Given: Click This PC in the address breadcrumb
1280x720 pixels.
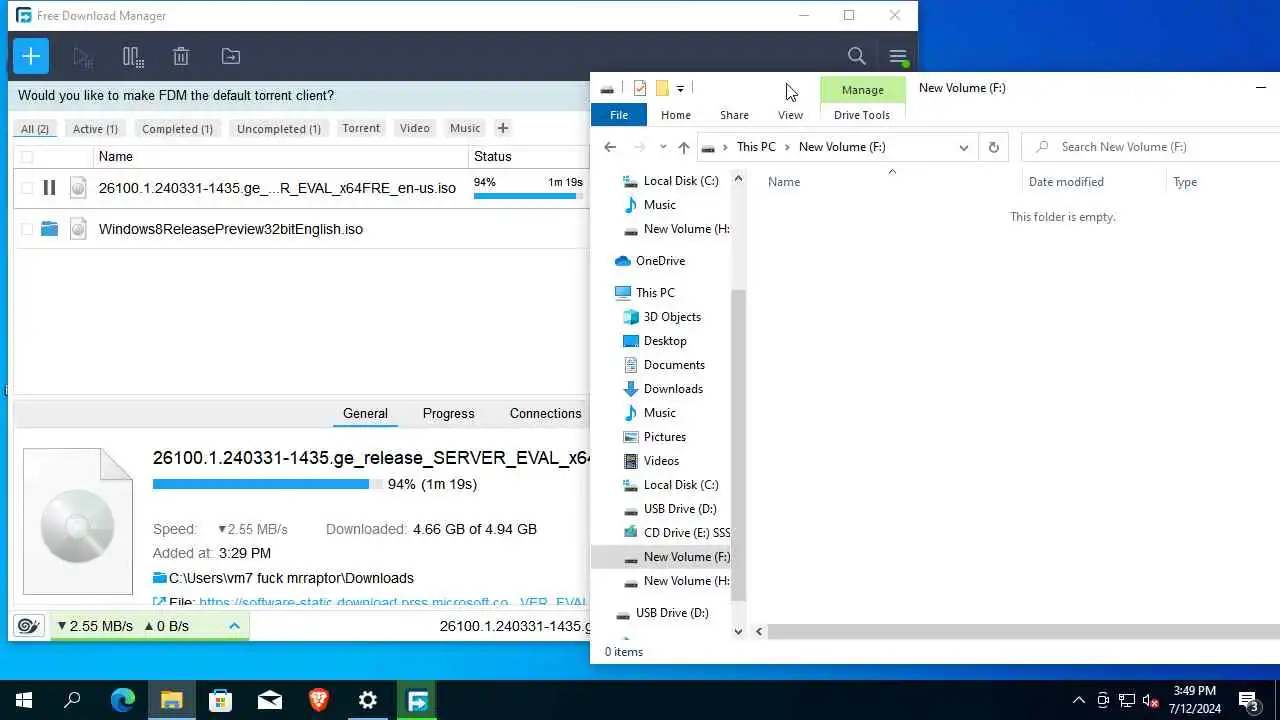Looking at the screenshot, I should coord(756,147).
